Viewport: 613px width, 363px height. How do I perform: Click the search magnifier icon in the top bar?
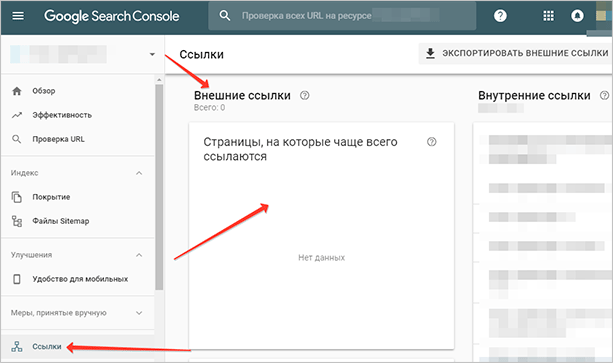(x=225, y=16)
